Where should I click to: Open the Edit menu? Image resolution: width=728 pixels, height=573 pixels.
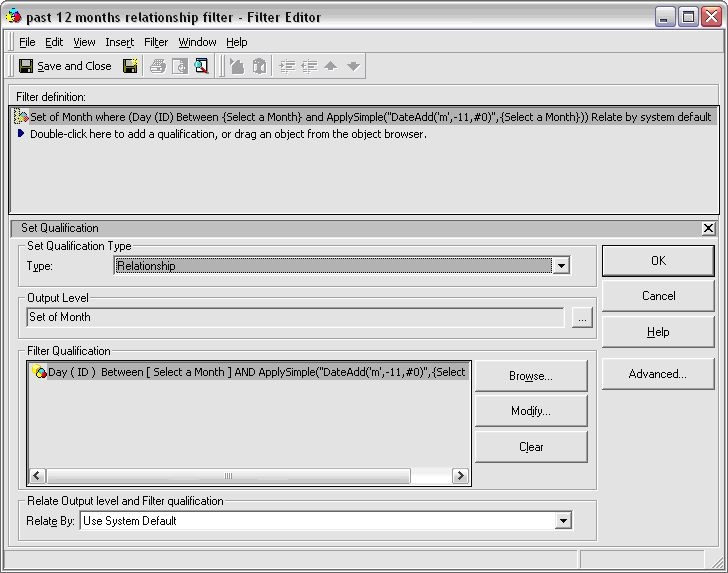click(54, 42)
